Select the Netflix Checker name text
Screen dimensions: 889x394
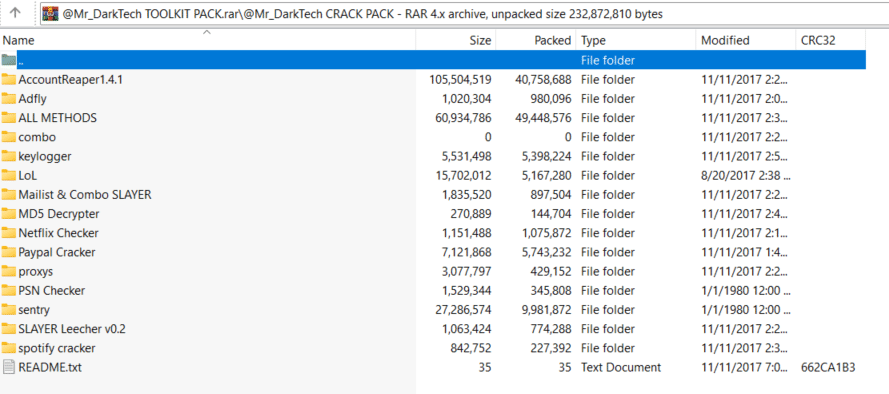coord(58,233)
